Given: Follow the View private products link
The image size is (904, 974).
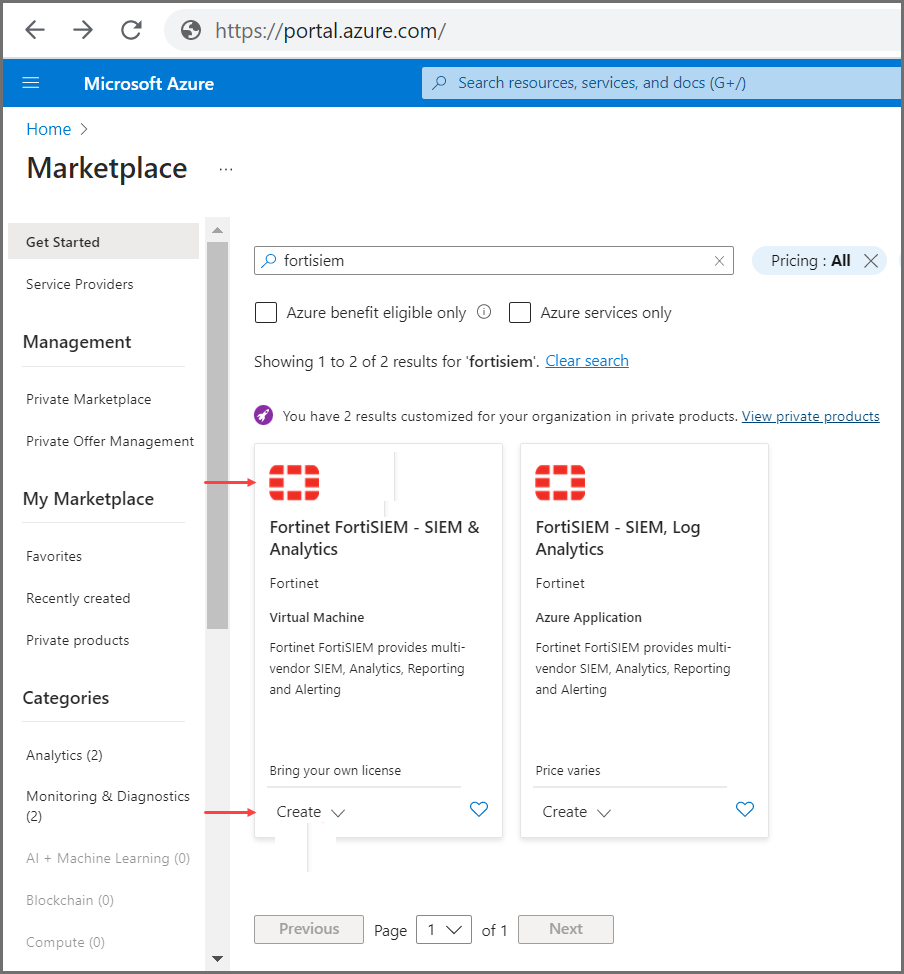Looking at the screenshot, I should tap(810, 416).
